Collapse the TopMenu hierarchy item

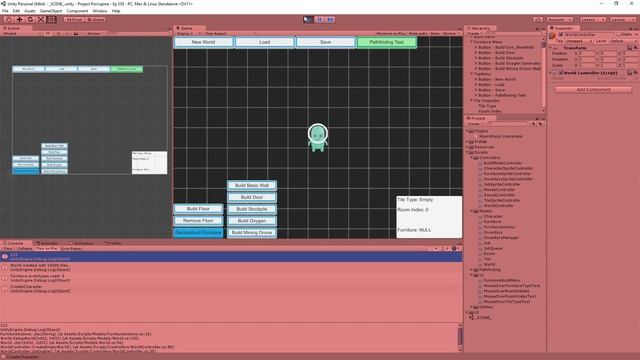(471, 74)
